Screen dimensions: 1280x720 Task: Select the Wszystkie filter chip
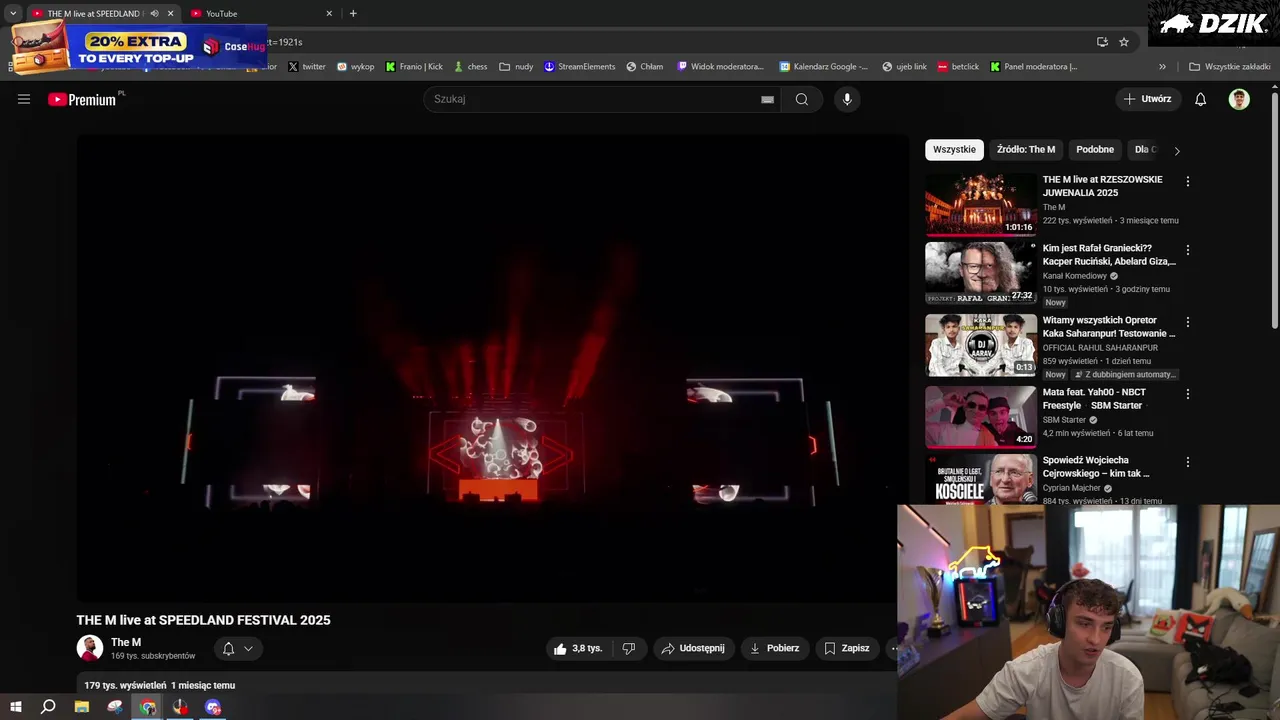[x=954, y=150]
